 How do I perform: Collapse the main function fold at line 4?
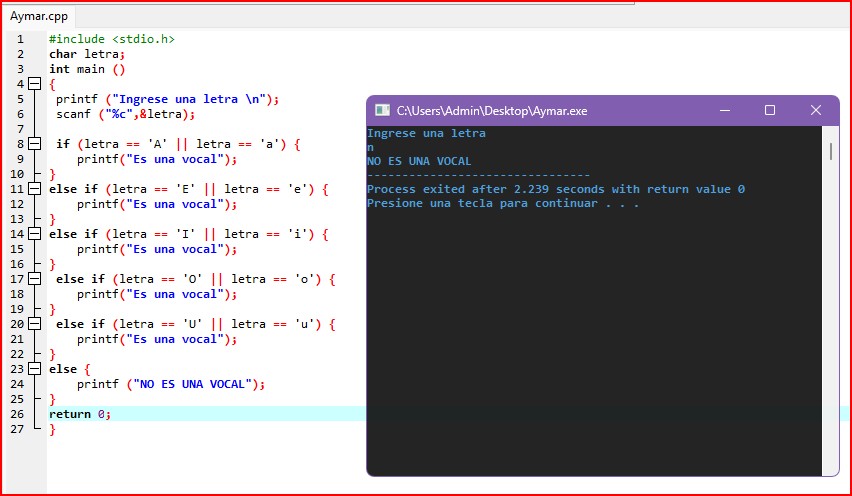click(x=35, y=84)
